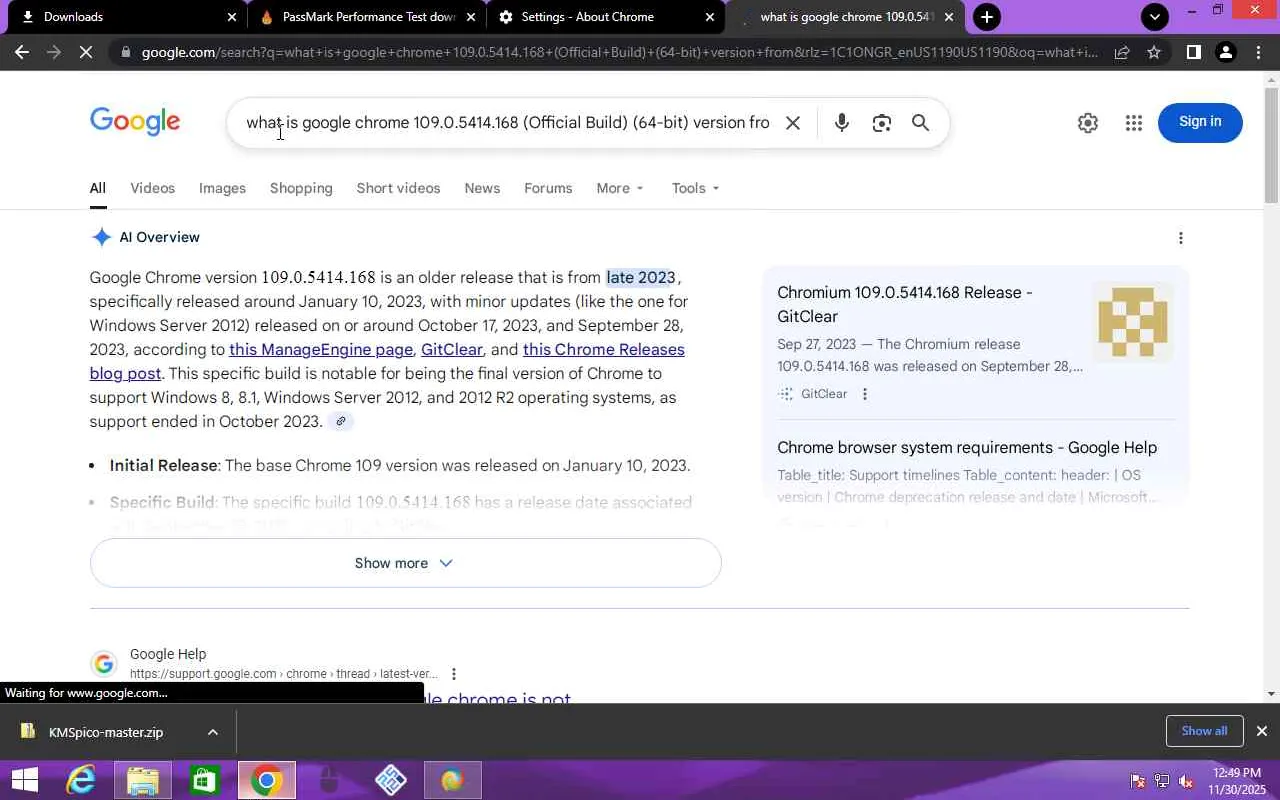Open options for the Google Help result
This screenshot has height=800, width=1280.
pyautogui.click(x=454, y=674)
